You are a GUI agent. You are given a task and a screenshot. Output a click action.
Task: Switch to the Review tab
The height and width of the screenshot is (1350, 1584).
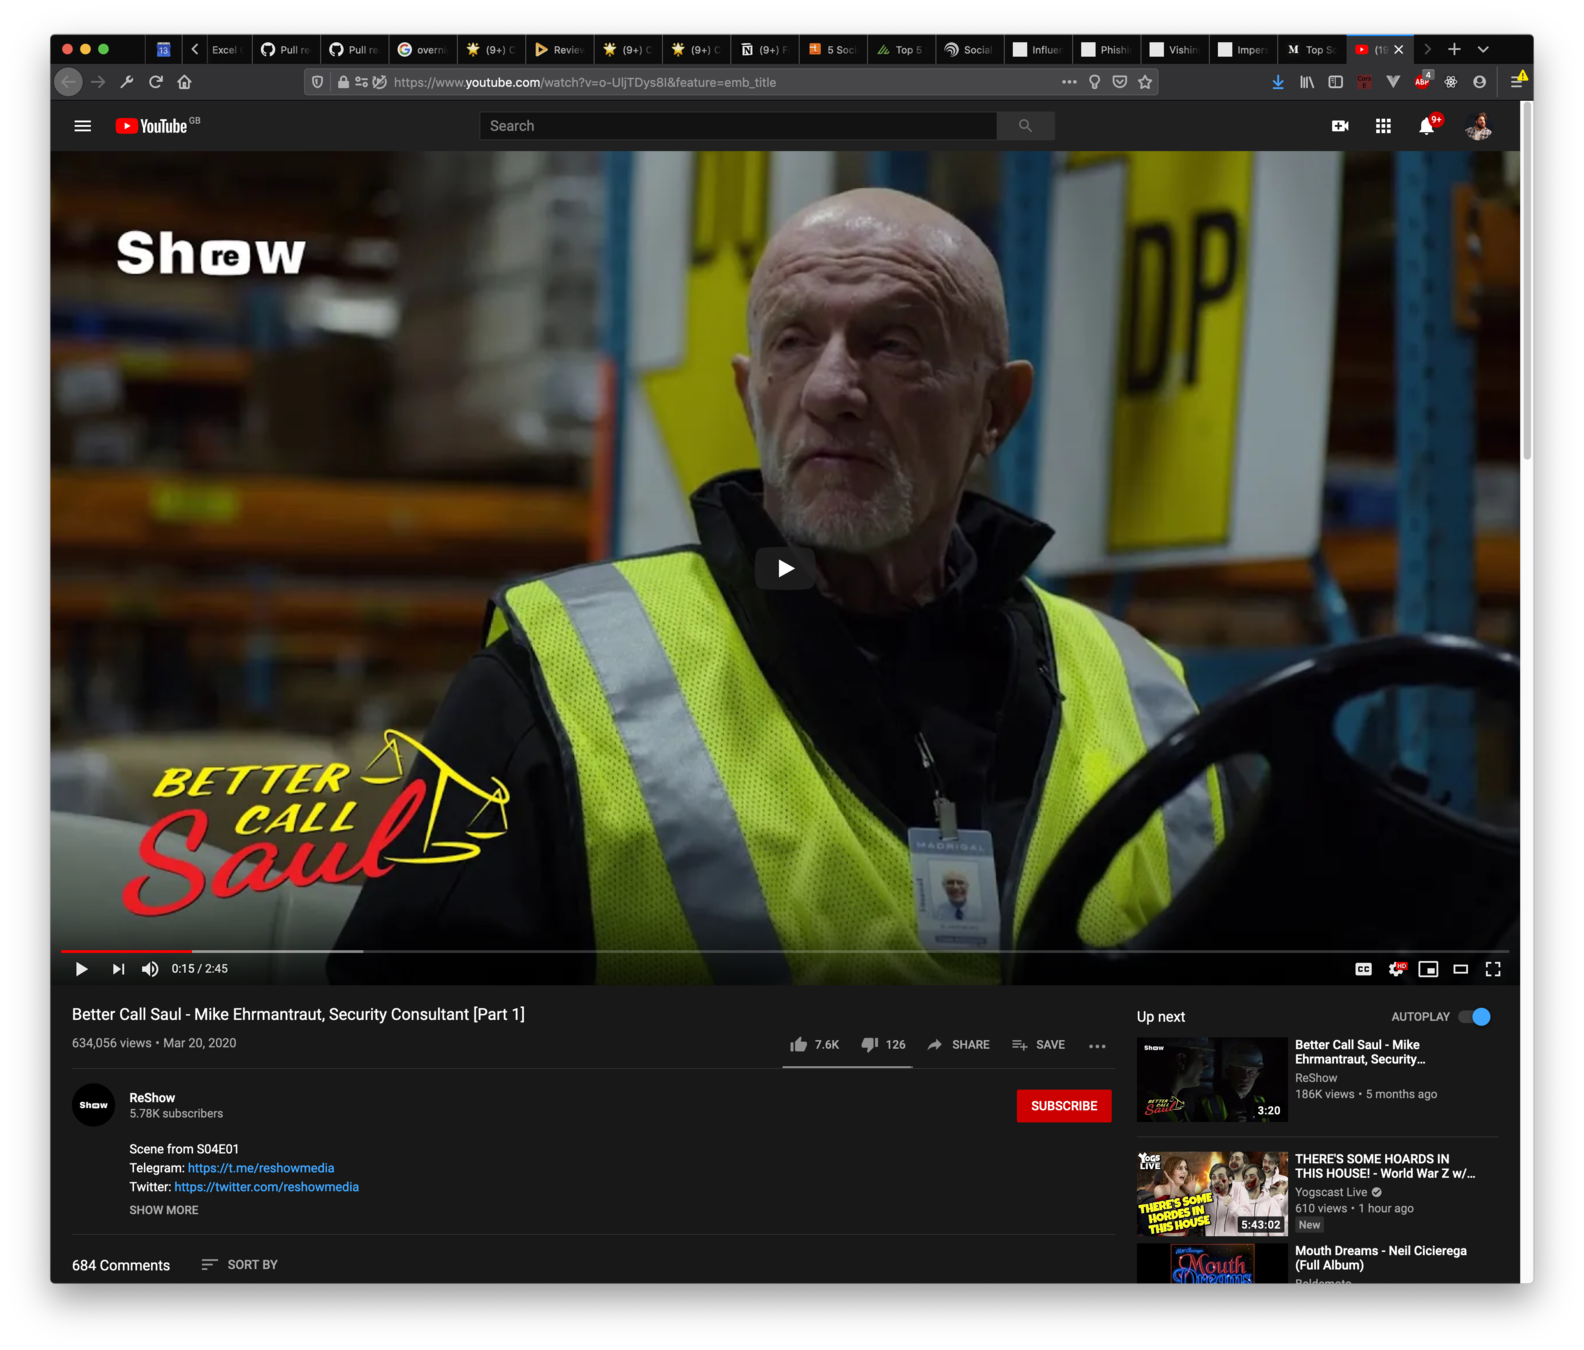click(558, 49)
